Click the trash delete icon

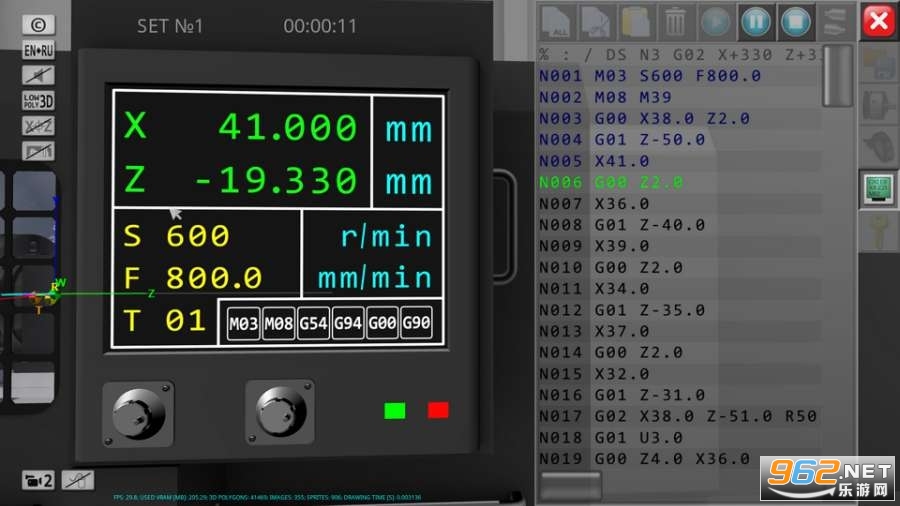coord(675,21)
